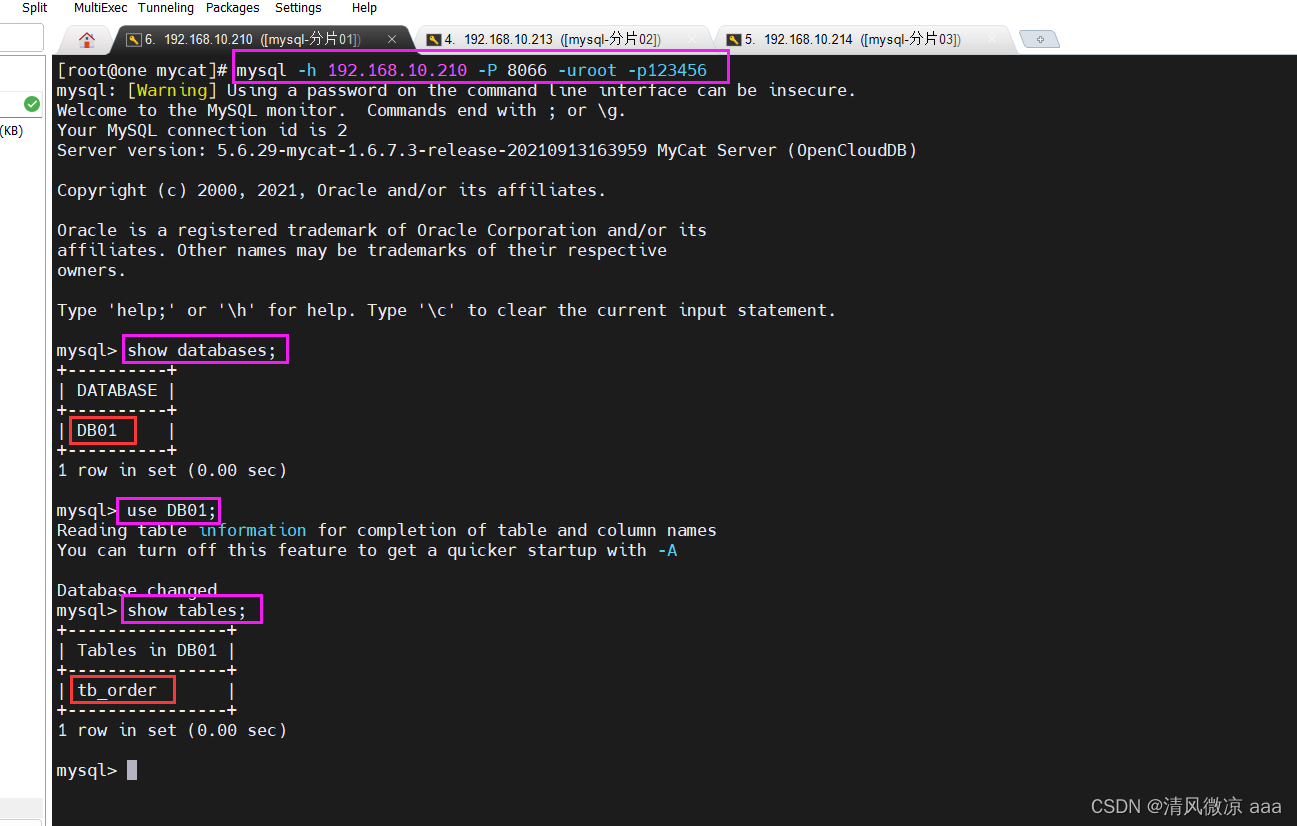This screenshot has height=826, width=1297.
Task: Close the 192.168.10.210 session tab
Action: pos(392,40)
